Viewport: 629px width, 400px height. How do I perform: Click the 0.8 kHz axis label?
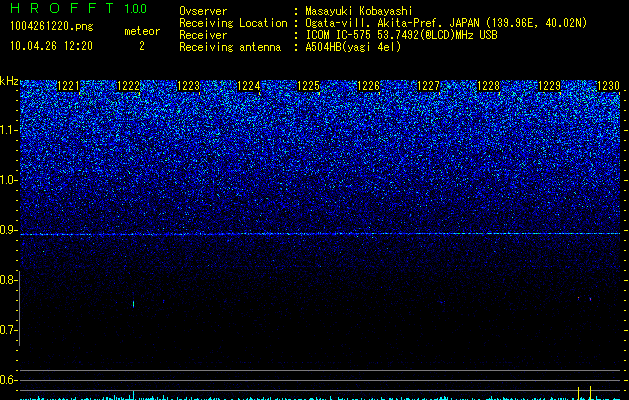8,280
